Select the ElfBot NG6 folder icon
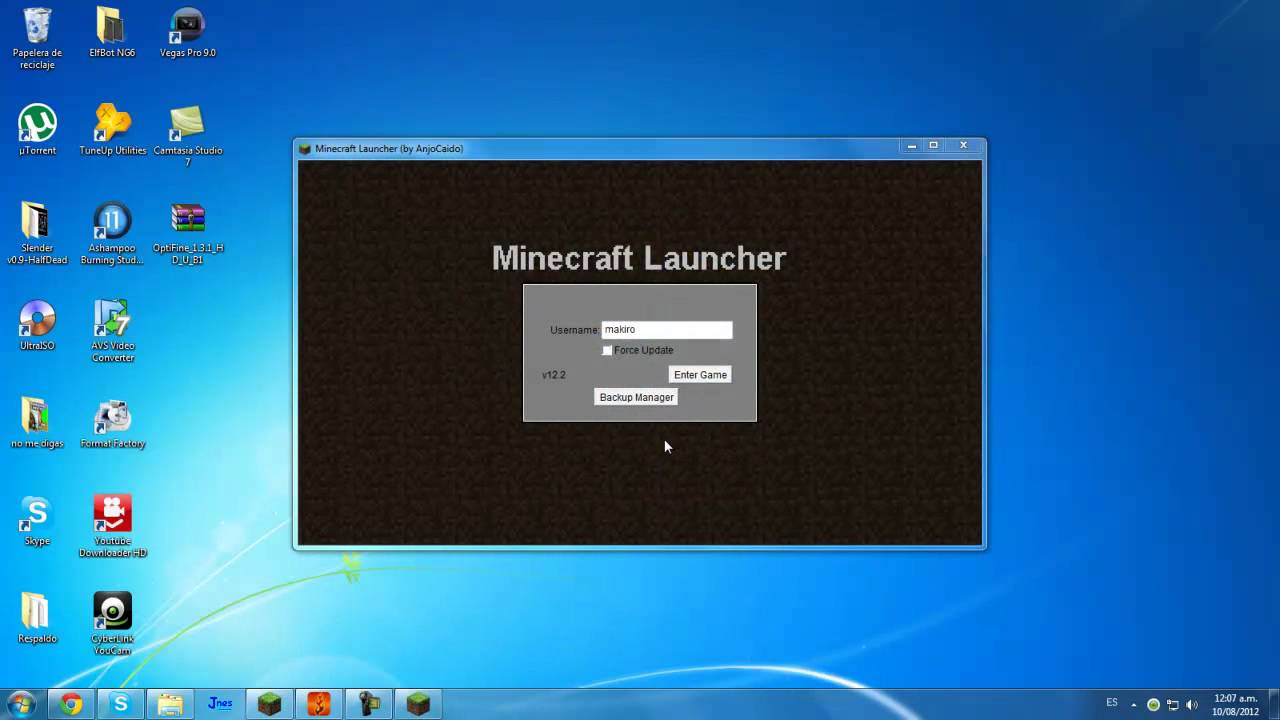The height and width of the screenshot is (720, 1280). tap(112, 32)
